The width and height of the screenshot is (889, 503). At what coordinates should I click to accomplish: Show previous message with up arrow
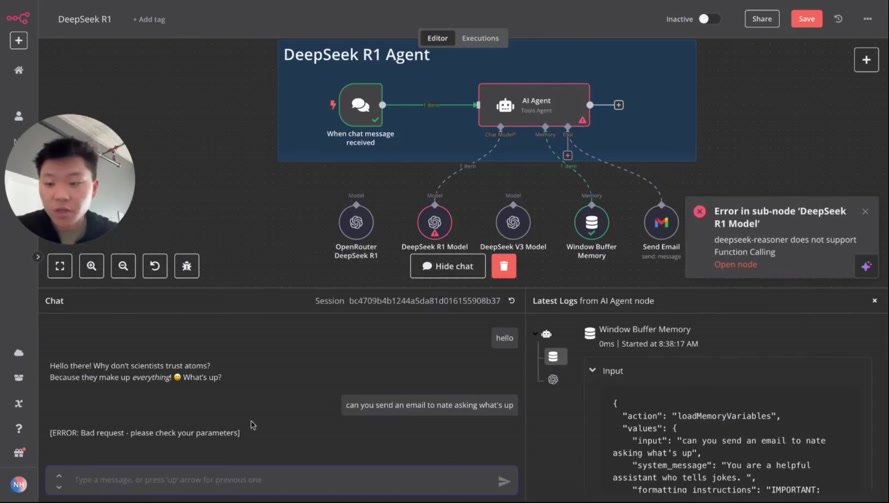[x=59, y=475]
